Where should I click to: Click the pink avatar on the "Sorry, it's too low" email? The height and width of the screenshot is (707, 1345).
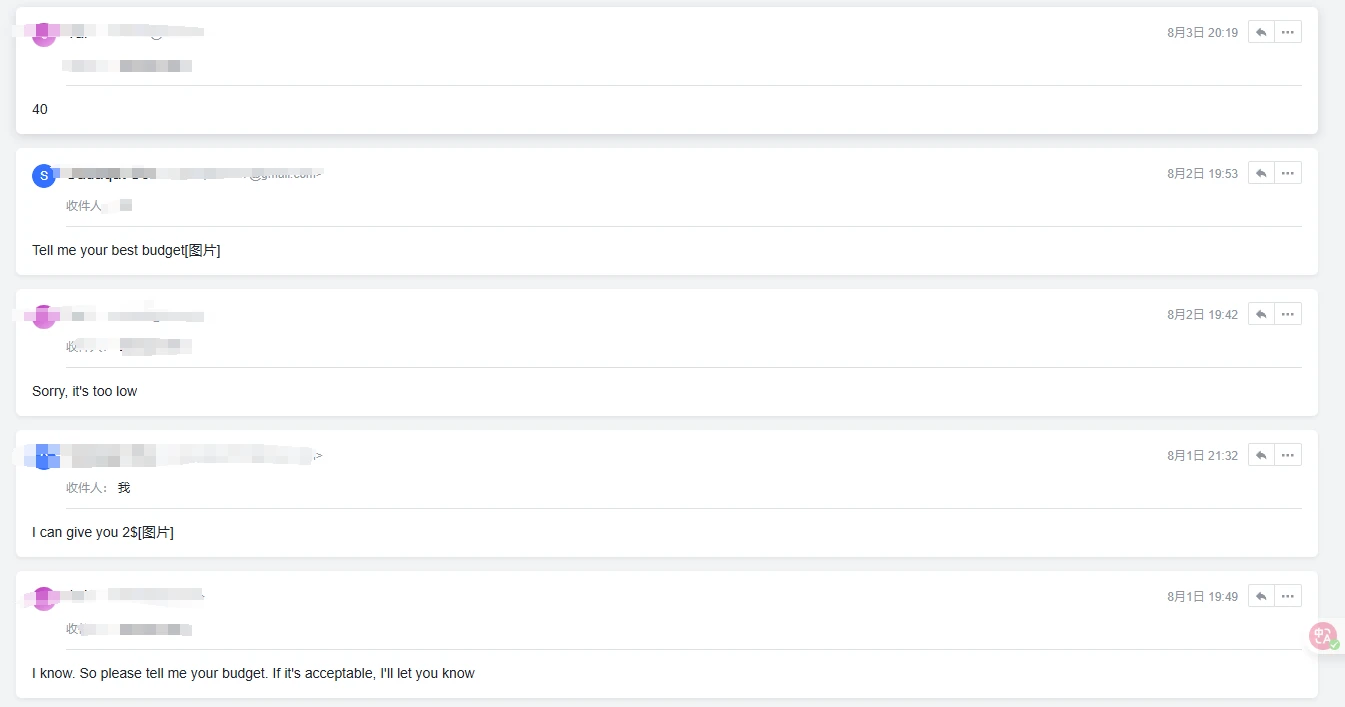(x=43, y=317)
